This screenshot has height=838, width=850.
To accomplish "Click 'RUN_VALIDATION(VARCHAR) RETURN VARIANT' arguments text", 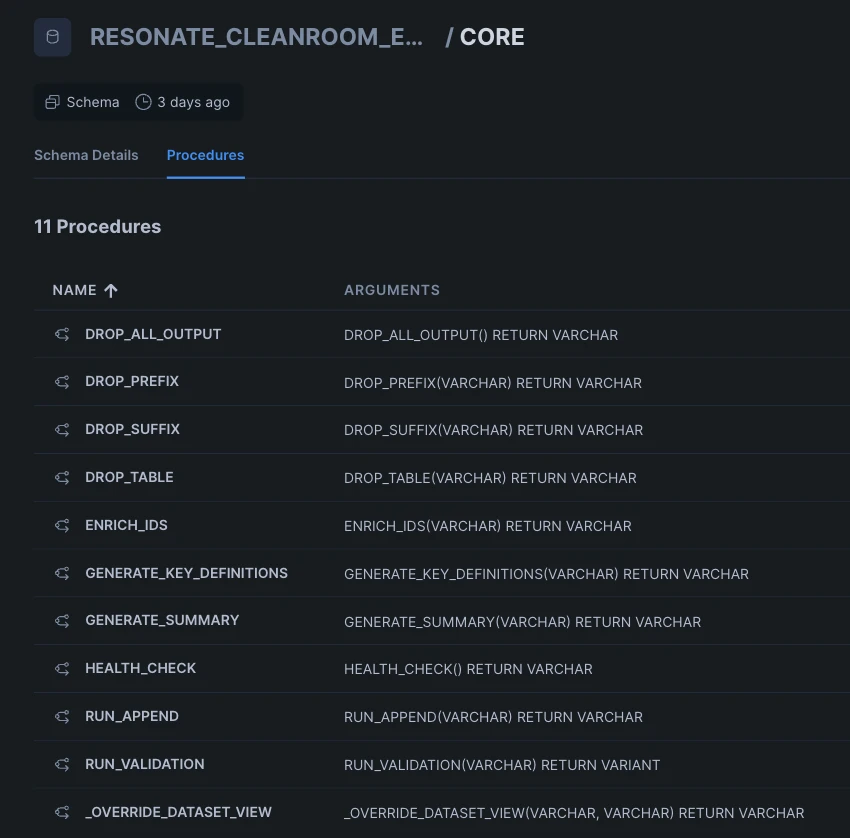I will [502, 765].
